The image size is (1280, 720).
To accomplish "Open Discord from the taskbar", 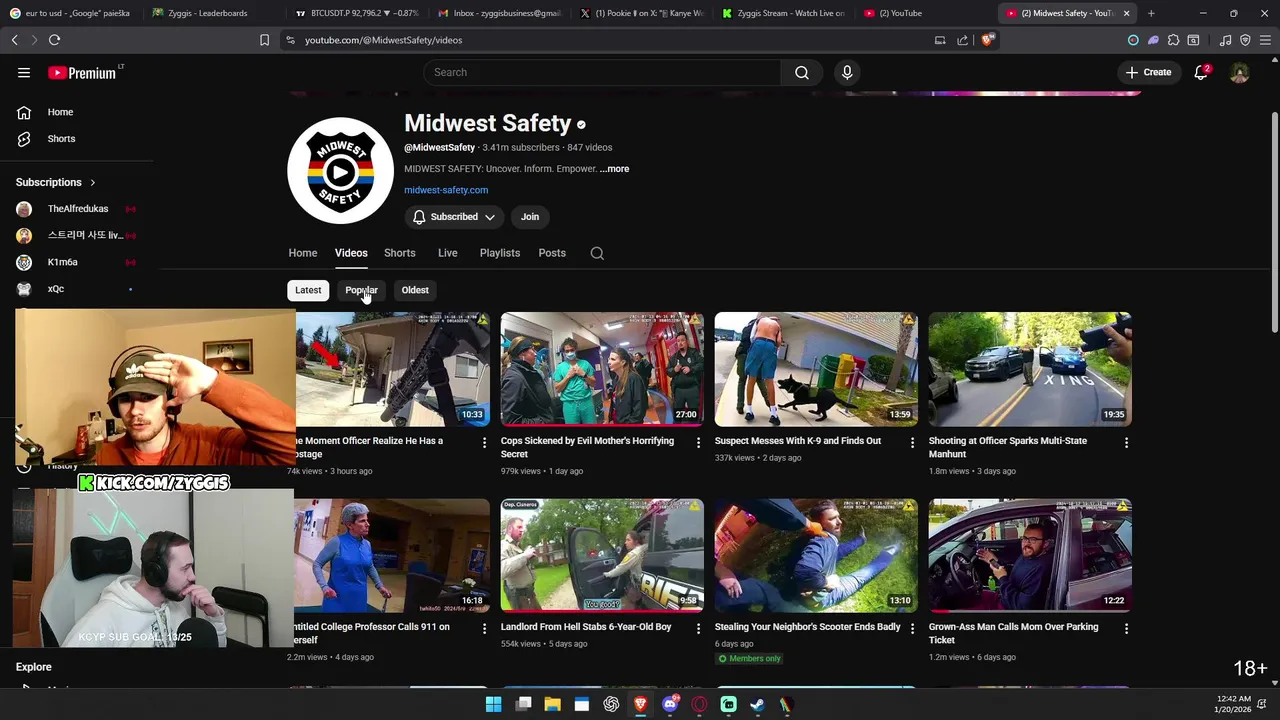I will [670, 704].
